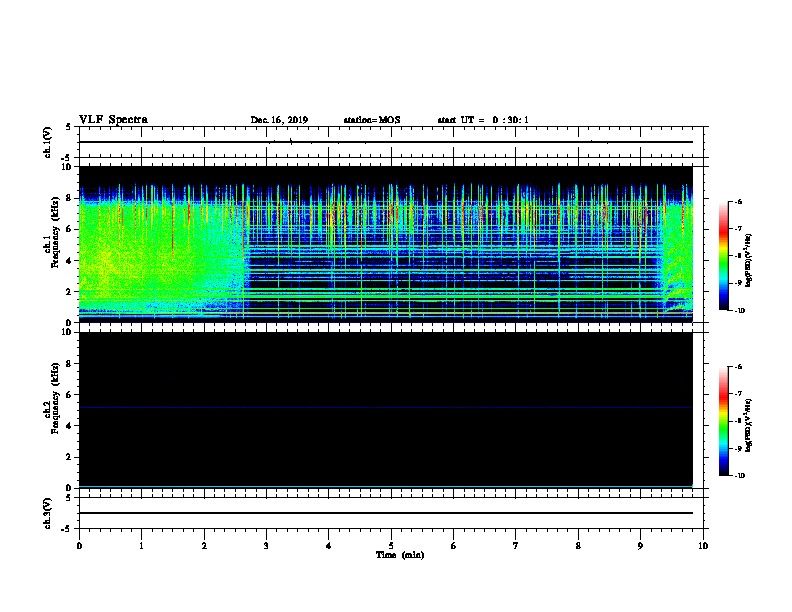Viewport: 792px width, 612px height.
Task: Select the date text 'Dec. 16, 2019'
Action: (279, 120)
